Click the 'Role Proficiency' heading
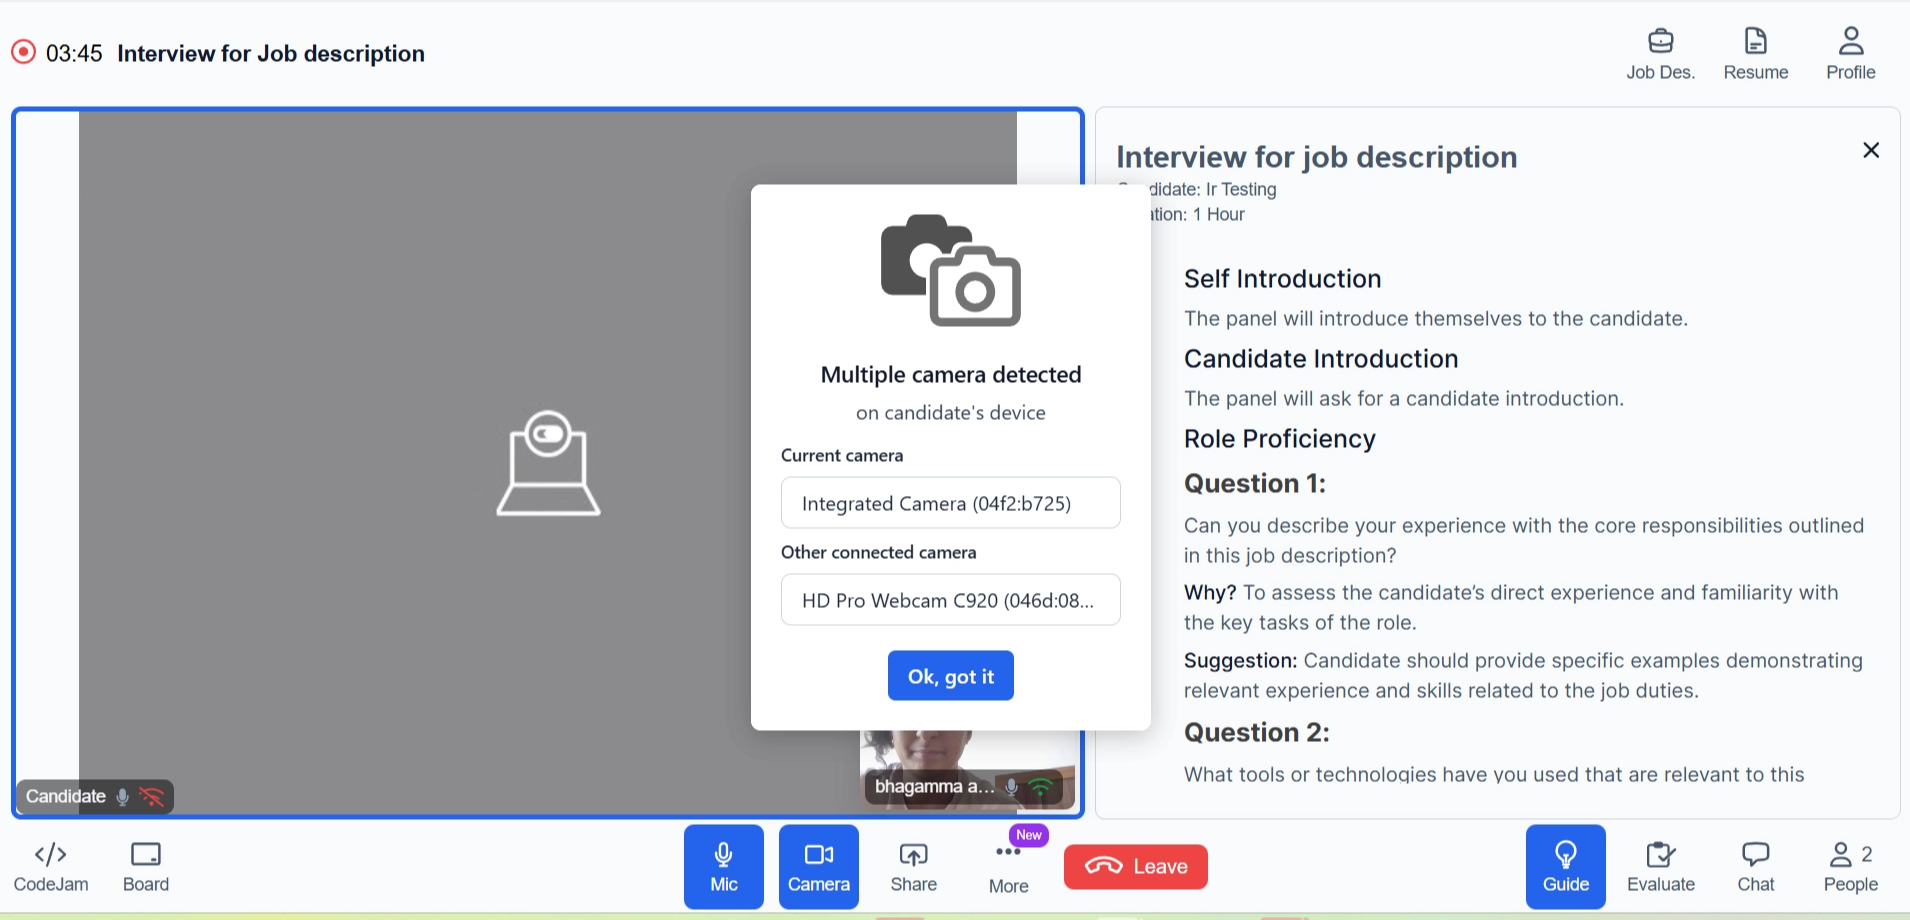Image resolution: width=1910 pixels, height=920 pixels. tap(1280, 439)
